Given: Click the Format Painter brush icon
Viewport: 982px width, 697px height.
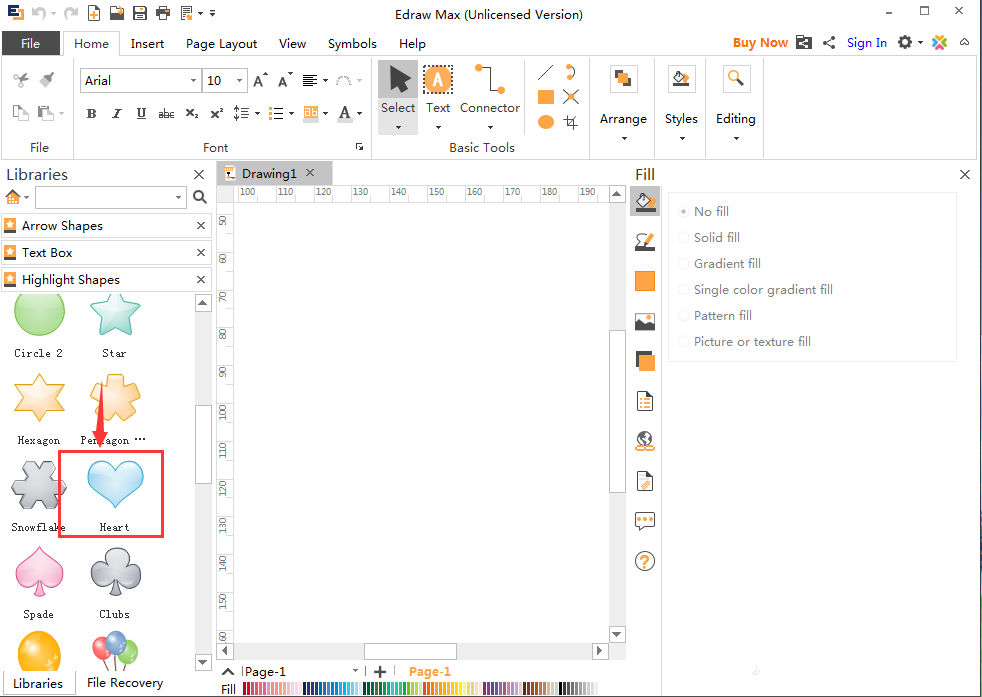Looking at the screenshot, I should 46,80.
